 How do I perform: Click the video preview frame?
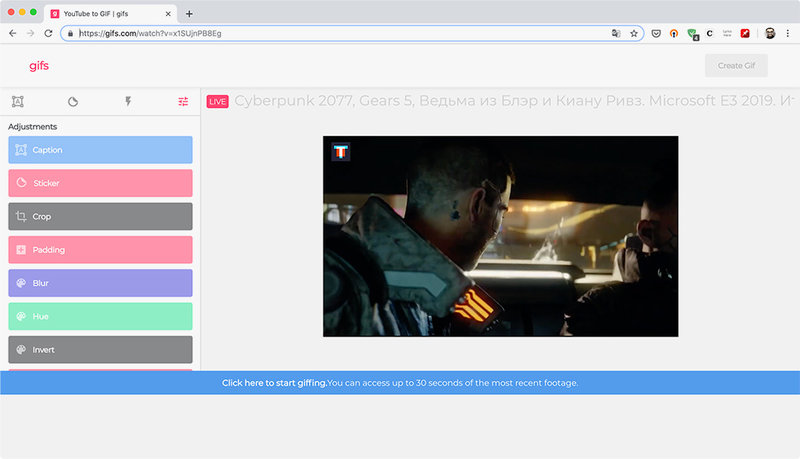pyautogui.click(x=501, y=236)
